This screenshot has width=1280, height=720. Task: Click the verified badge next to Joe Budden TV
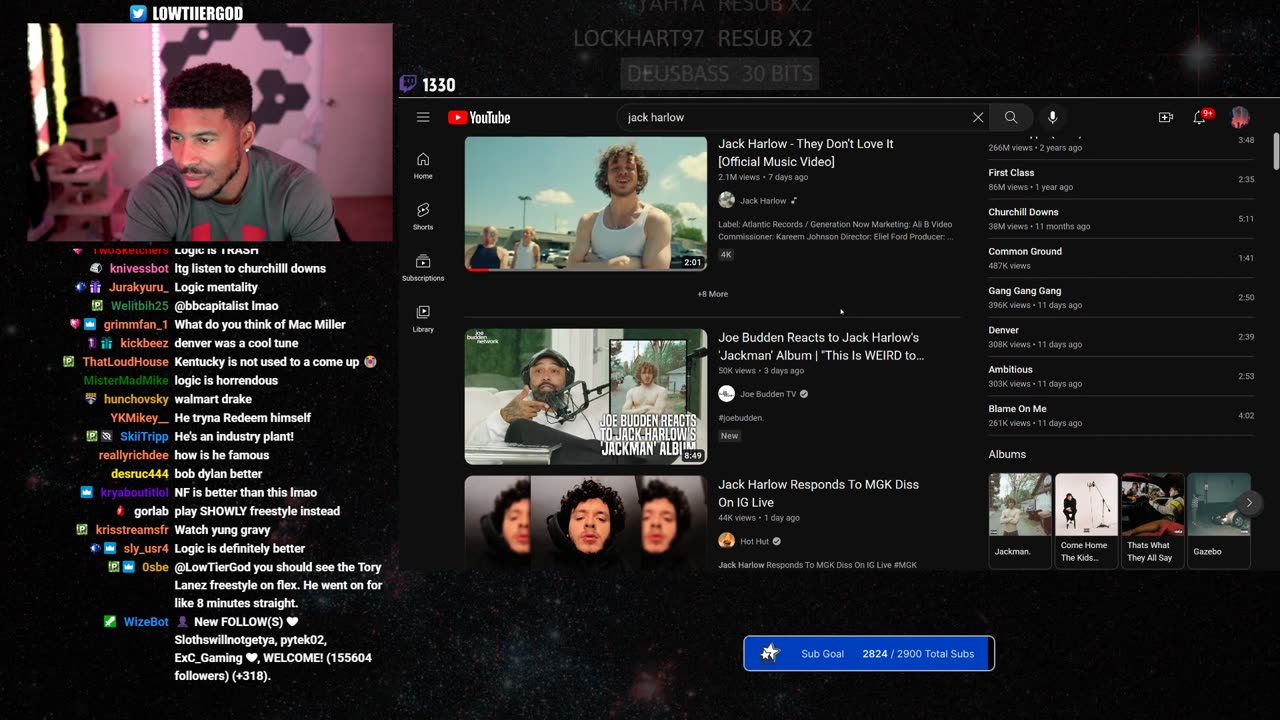click(x=804, y=394)
